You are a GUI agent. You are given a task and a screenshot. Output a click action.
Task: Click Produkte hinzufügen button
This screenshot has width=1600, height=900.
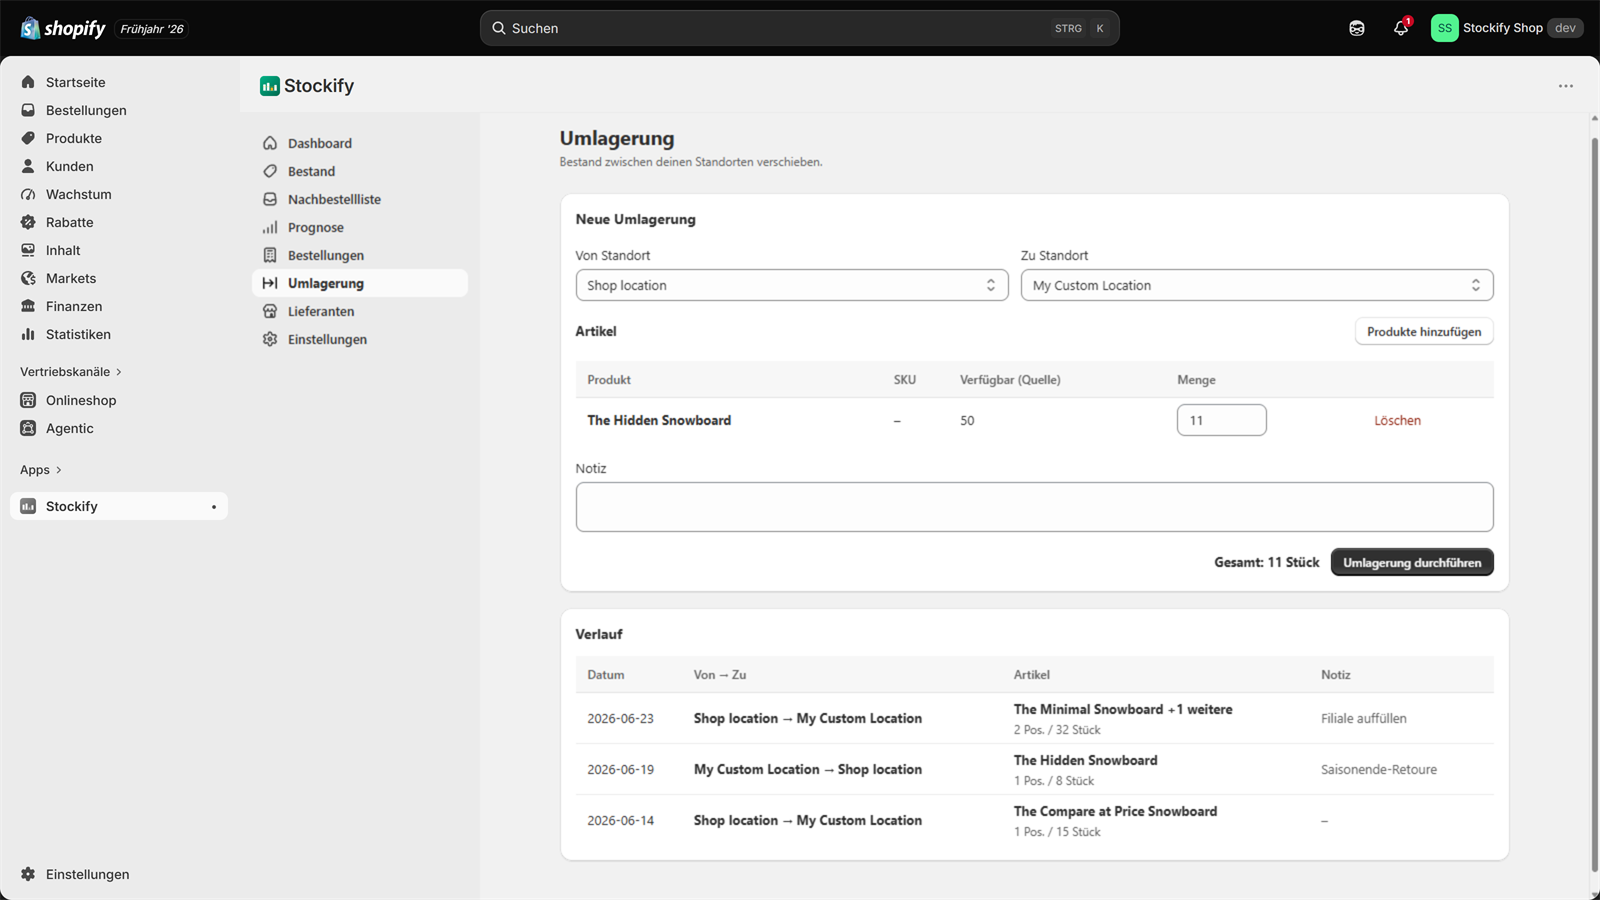tap(1424, 331)
